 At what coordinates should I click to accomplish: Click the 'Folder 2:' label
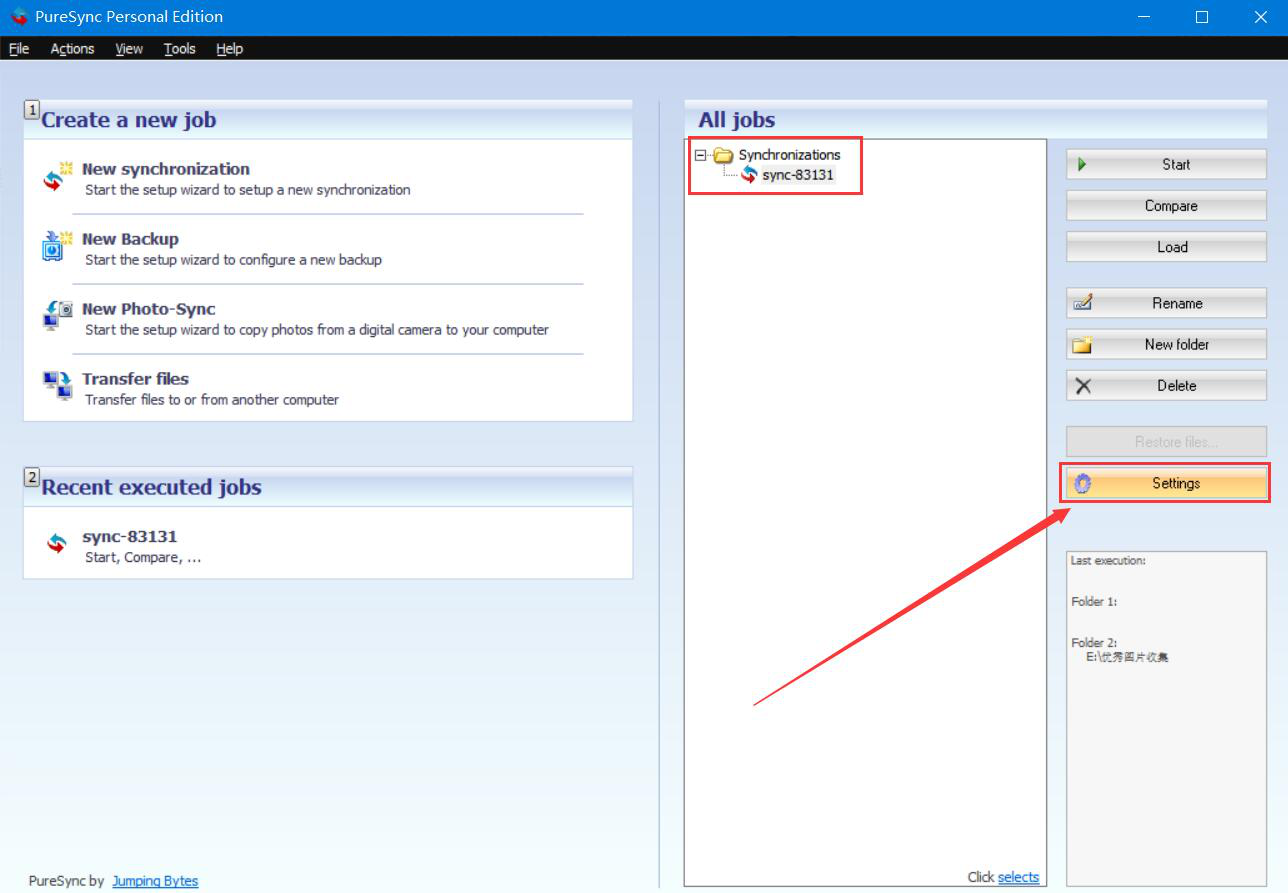1094,643
